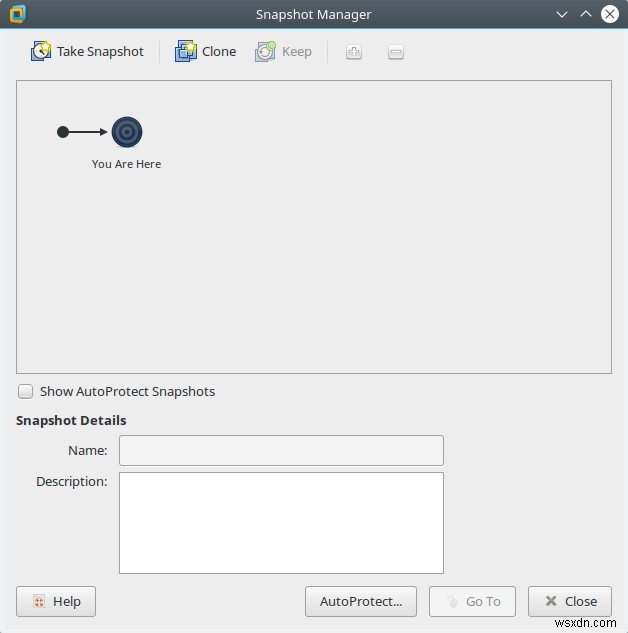
Task: Click the plus zoom-in toolbar icon
Action: [x=354, y=52]
